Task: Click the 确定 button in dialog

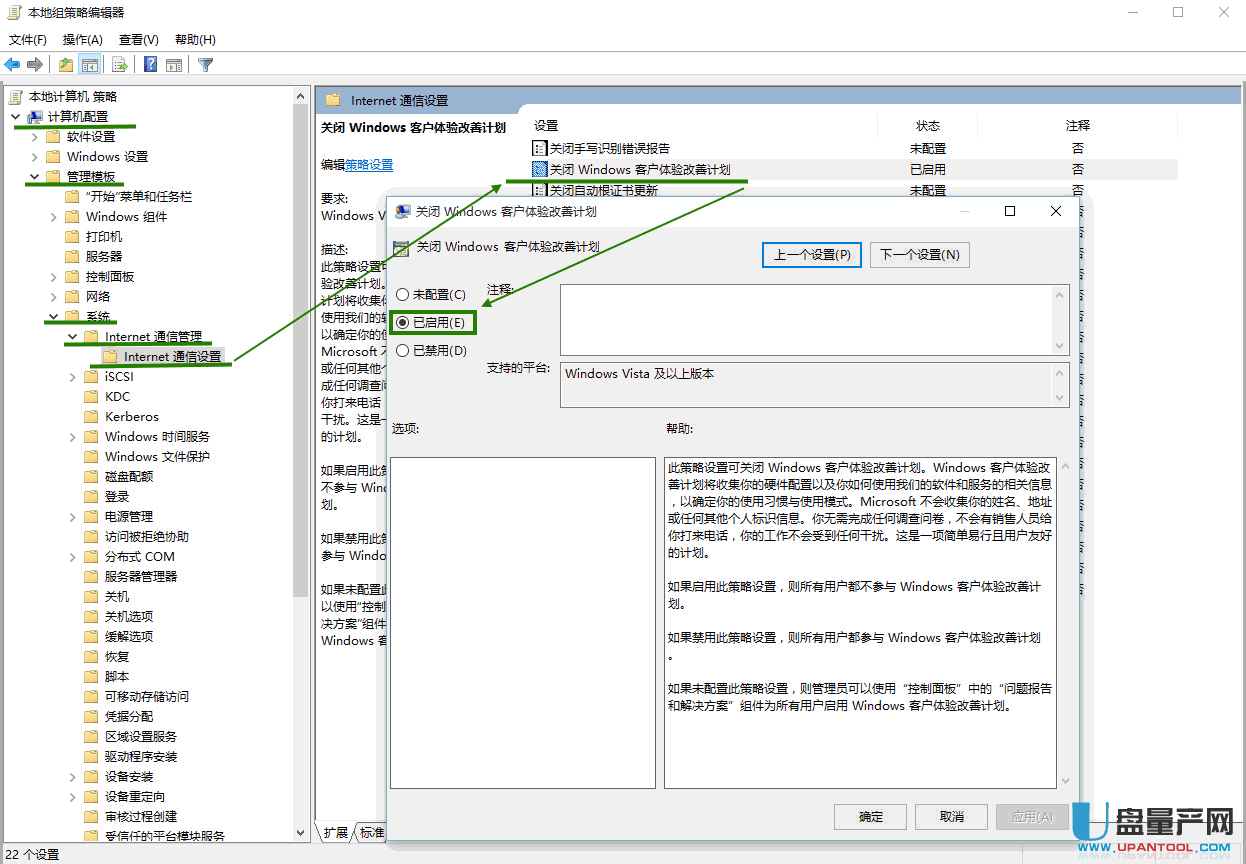Action: click(870, 816)
